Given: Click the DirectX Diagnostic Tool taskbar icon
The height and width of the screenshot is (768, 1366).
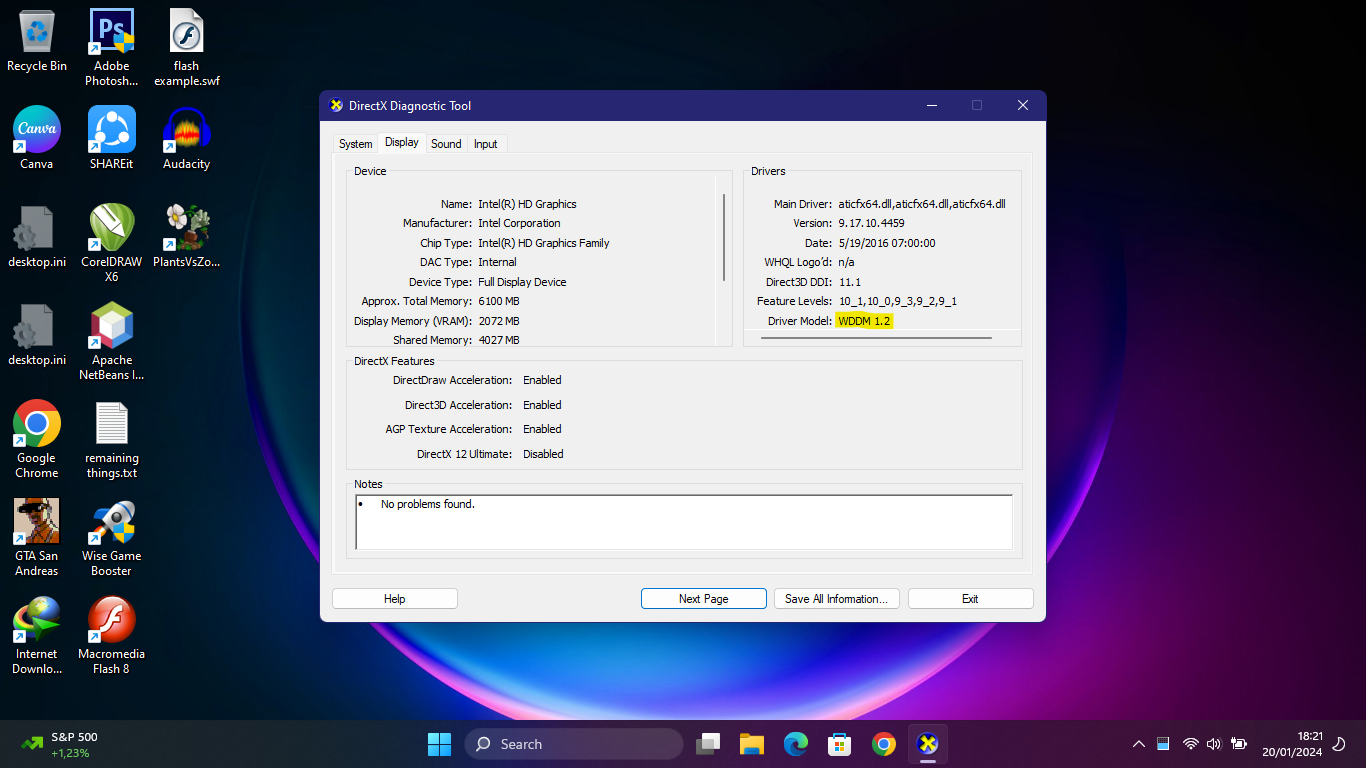Looking at the screenshot, I should point(928,744).
